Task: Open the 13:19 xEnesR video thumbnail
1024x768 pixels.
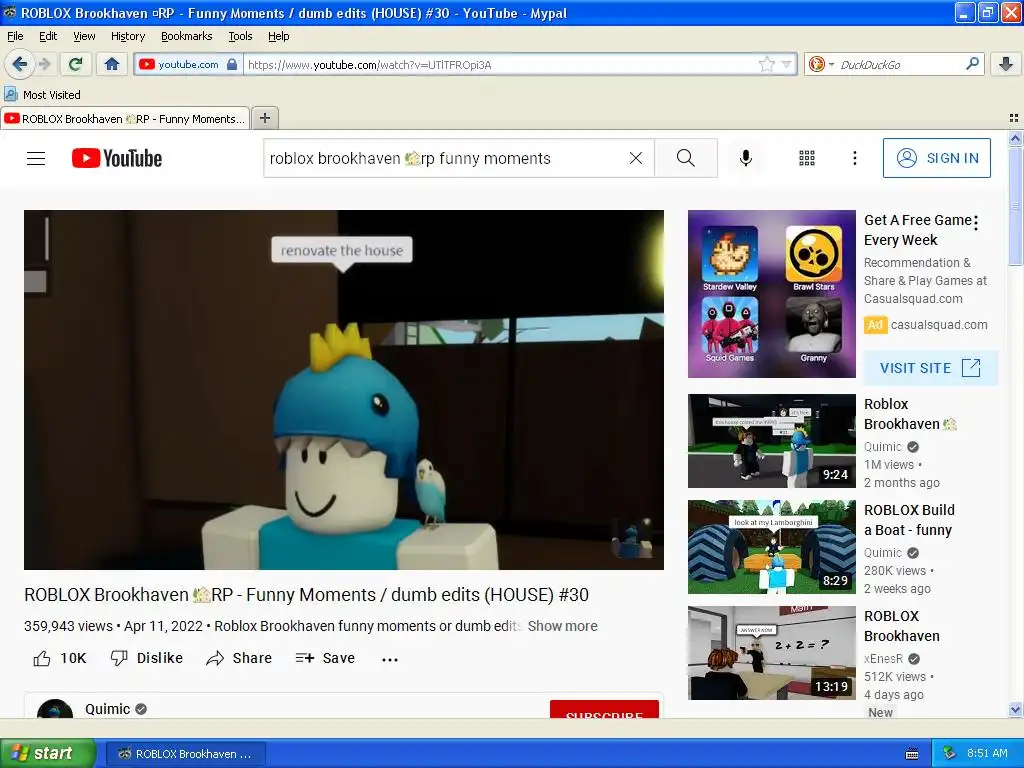Action: 771,653
